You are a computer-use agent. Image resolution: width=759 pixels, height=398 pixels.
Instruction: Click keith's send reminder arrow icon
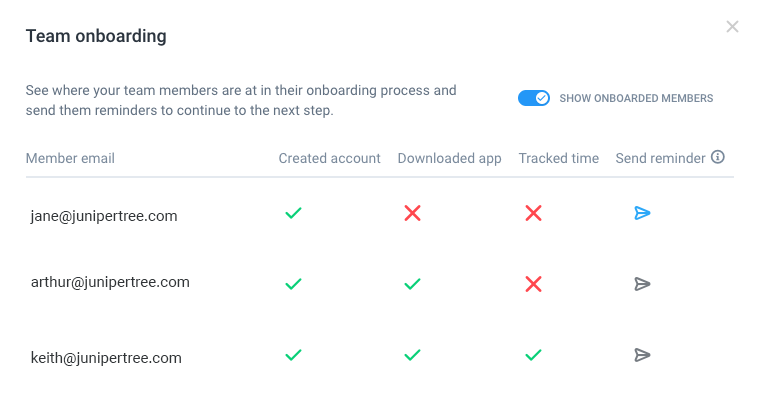642,355
